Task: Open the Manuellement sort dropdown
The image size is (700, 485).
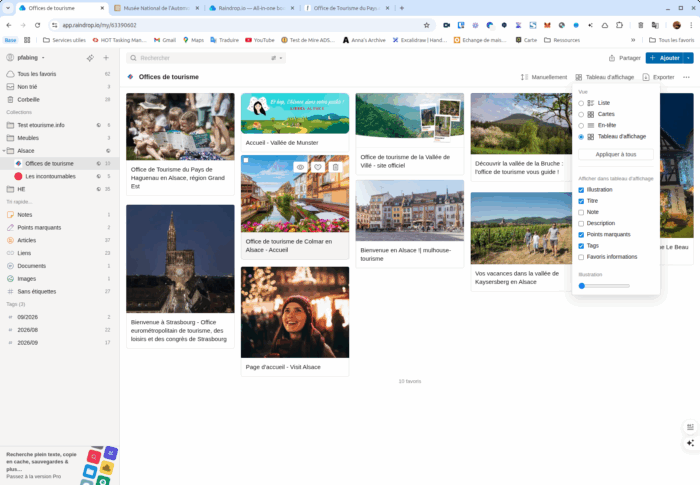Action: pyautogui.click(x=544, y=77)
